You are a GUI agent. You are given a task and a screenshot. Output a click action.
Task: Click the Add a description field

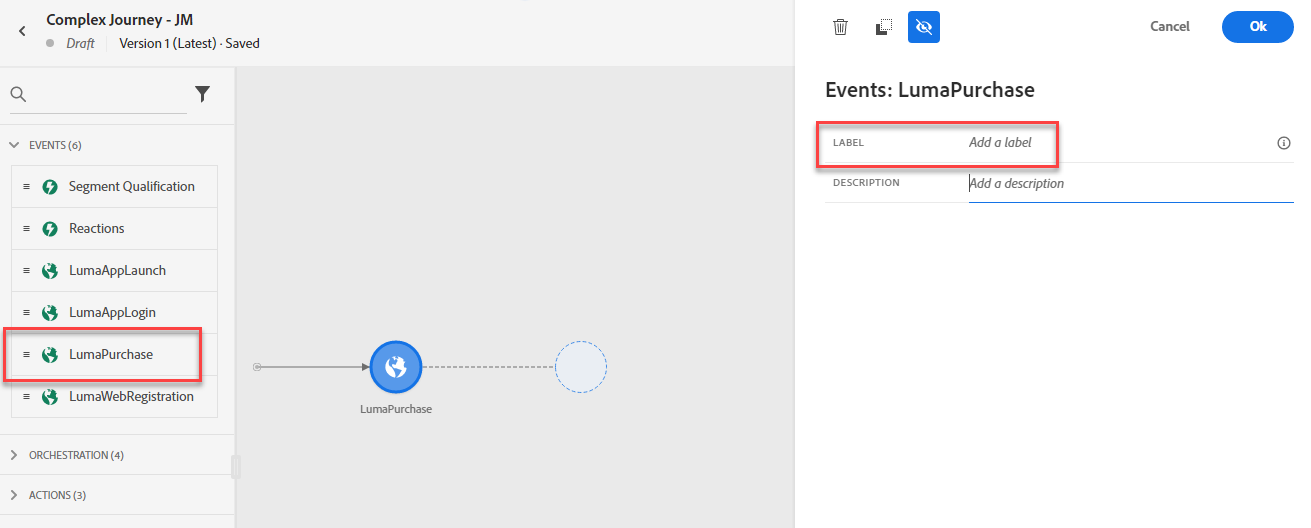tap(1131, 183)
